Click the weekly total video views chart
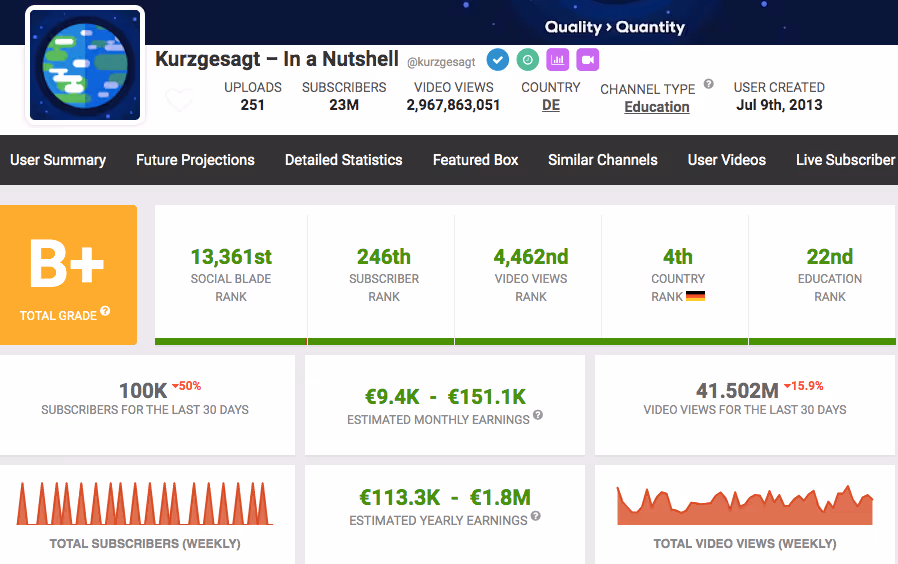The height and width of the screenshot is (564, 898). [x=745, y=504]
